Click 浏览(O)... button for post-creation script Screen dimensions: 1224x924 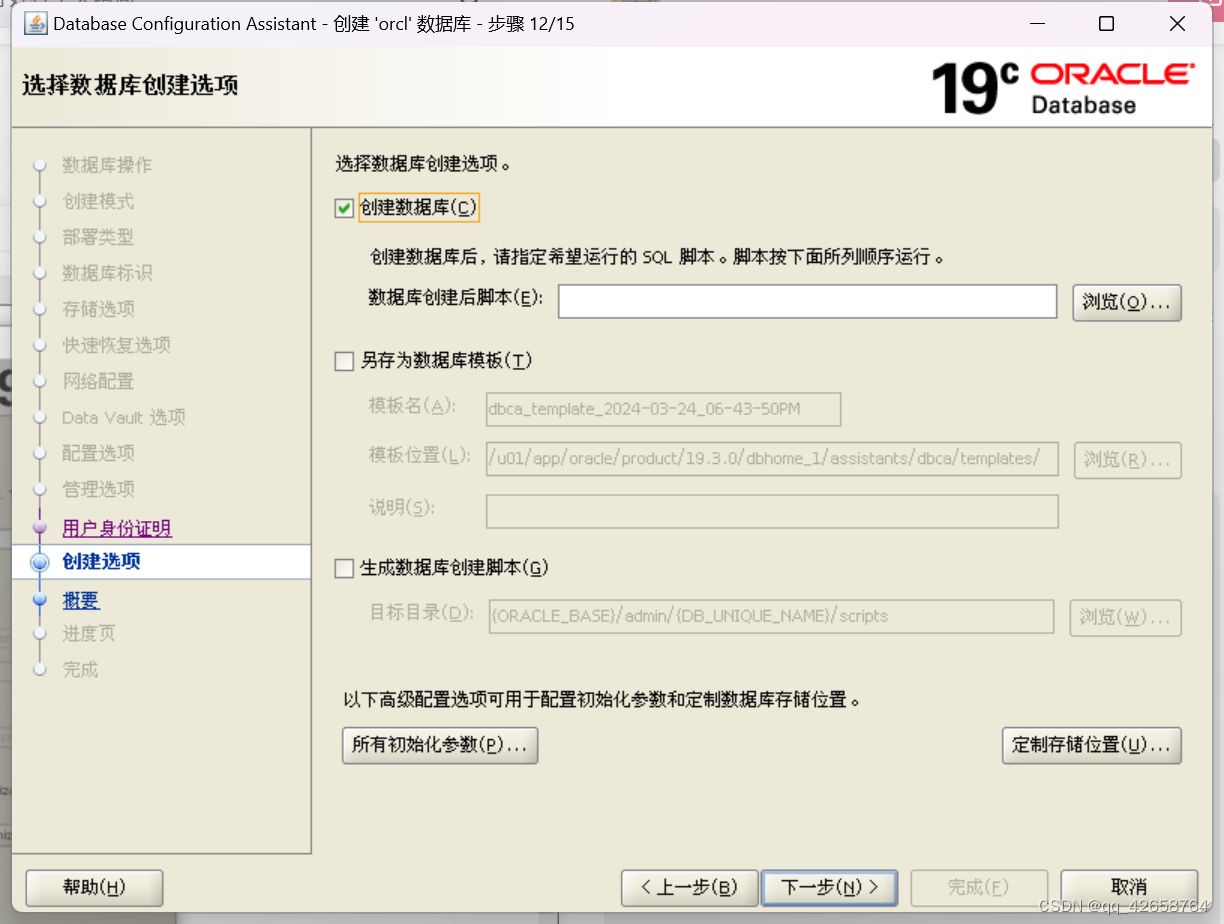pos(1127,302)
